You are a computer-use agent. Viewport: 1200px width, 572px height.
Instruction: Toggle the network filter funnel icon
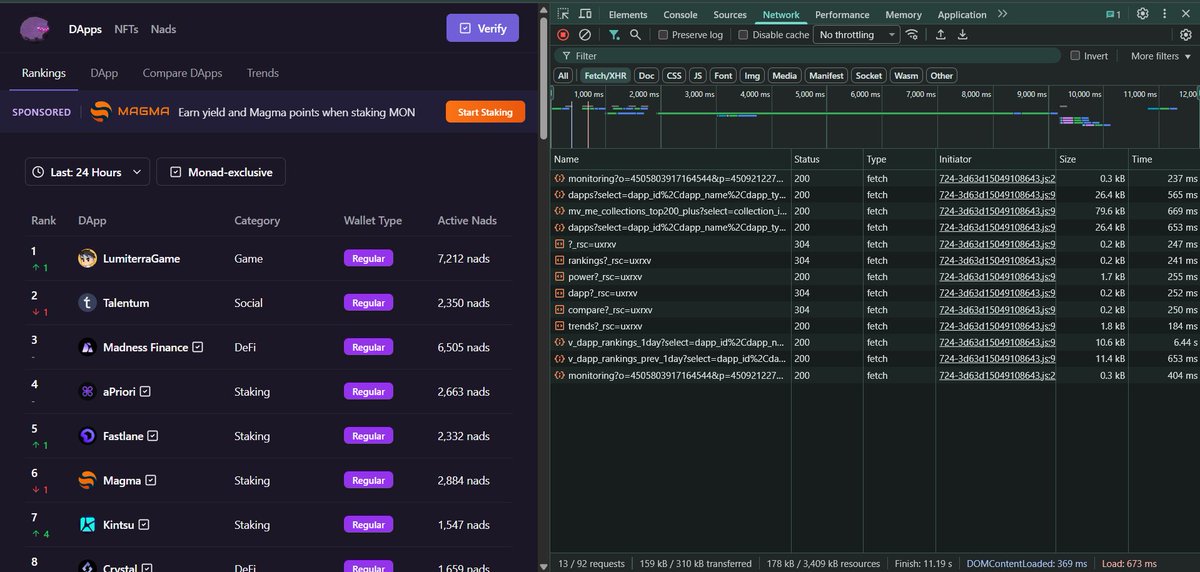click(x=614, y=34)
